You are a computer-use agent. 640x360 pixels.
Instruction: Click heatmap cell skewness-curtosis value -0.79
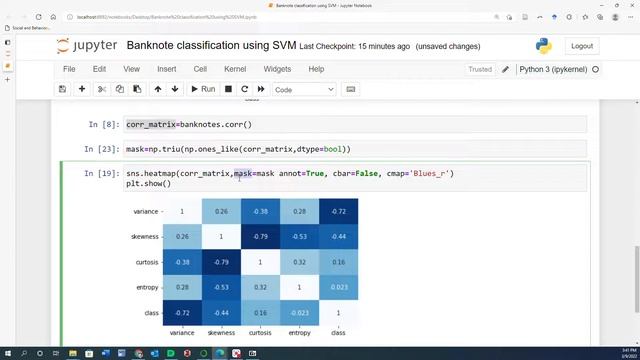(x=260, y=237)
